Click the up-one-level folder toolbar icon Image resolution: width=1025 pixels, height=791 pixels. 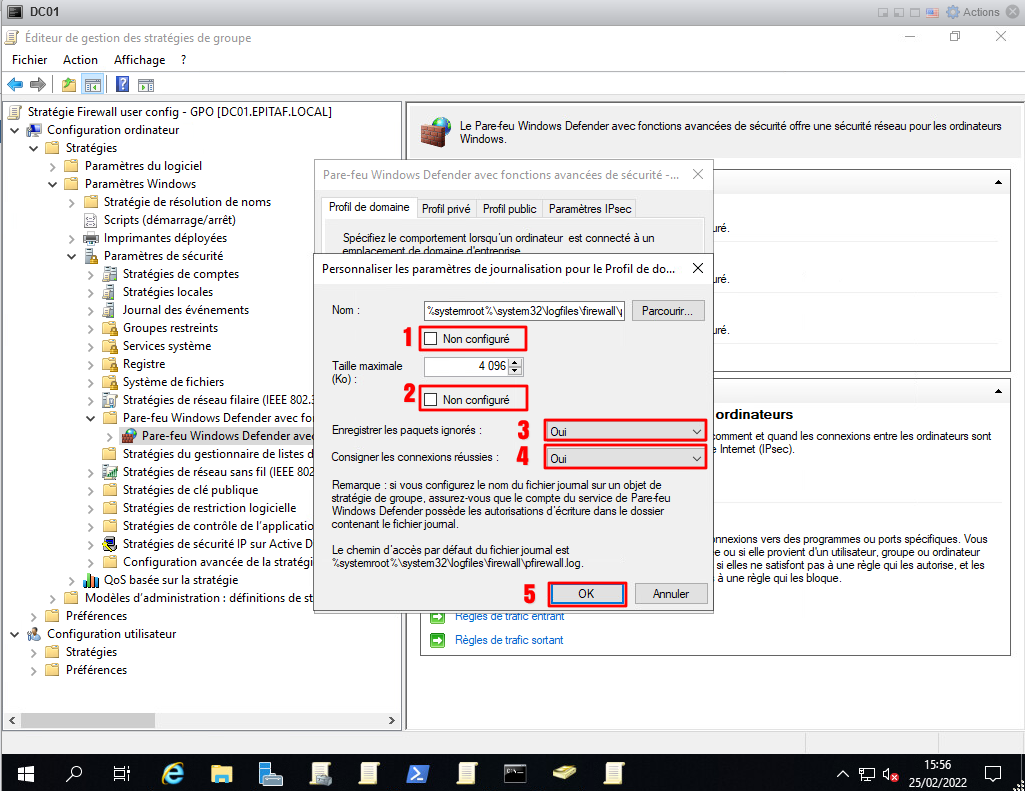[68, 85]
